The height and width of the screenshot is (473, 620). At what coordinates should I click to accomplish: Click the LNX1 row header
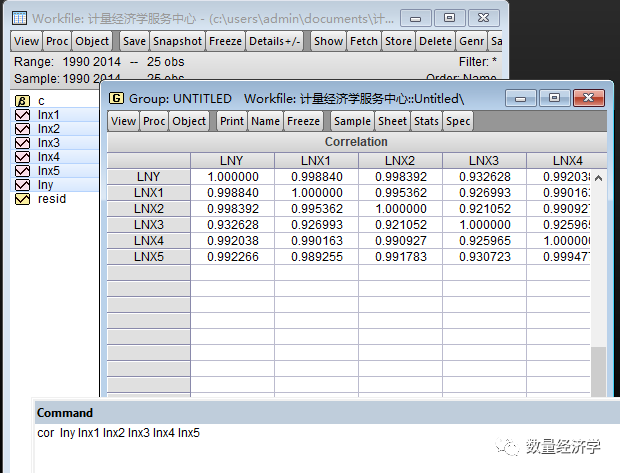149,193
